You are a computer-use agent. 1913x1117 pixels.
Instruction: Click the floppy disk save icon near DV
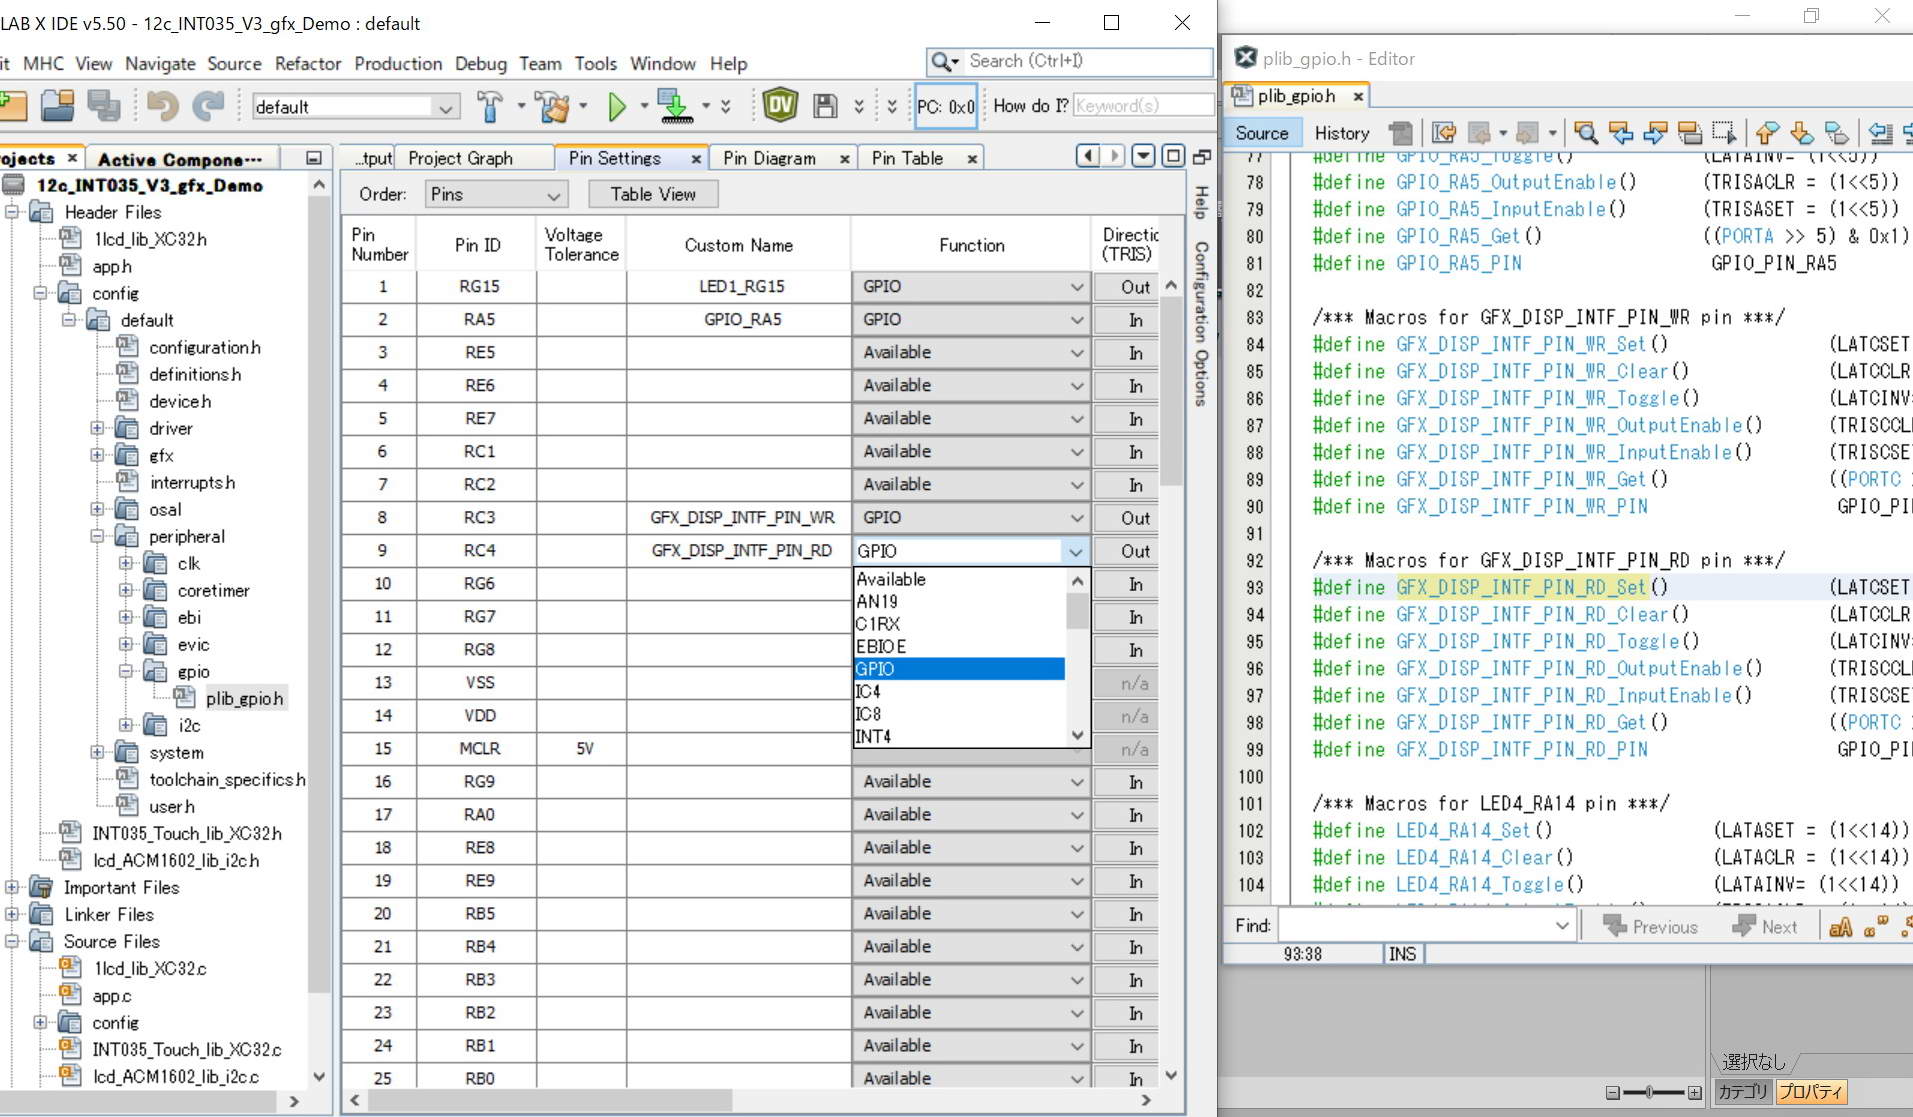point(825,106)
